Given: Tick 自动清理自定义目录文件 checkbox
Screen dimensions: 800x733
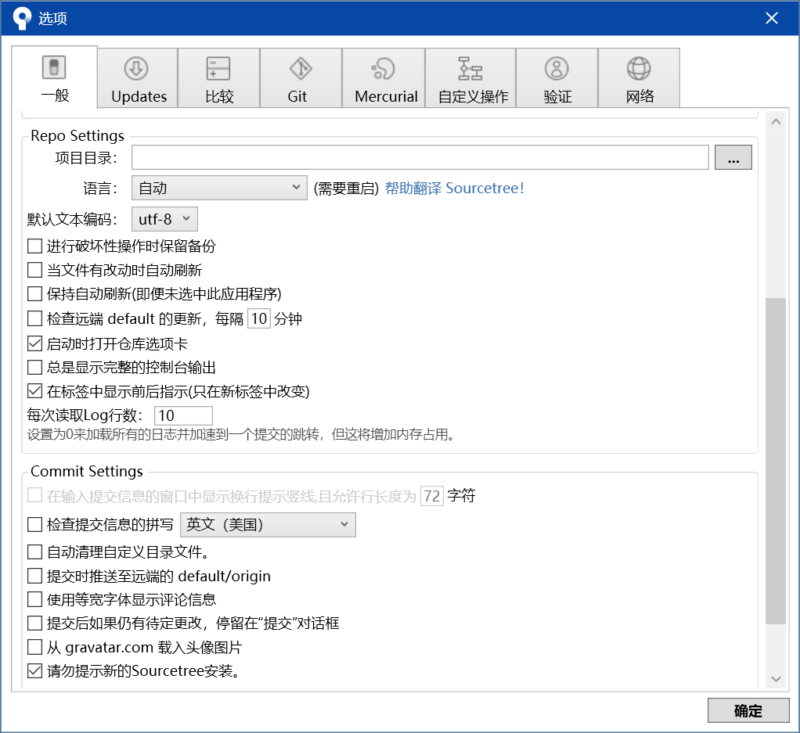Looking at the screenshot, I should 35,552.
